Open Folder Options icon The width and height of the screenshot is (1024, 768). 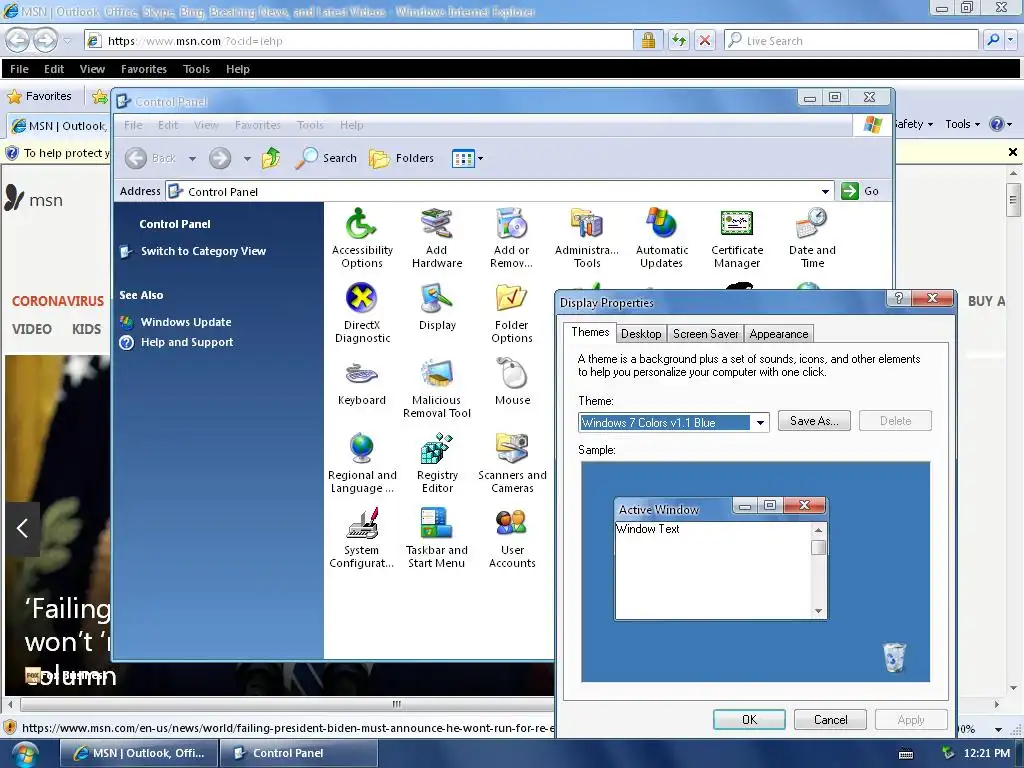pyautogui.click(x=512, y=313)
